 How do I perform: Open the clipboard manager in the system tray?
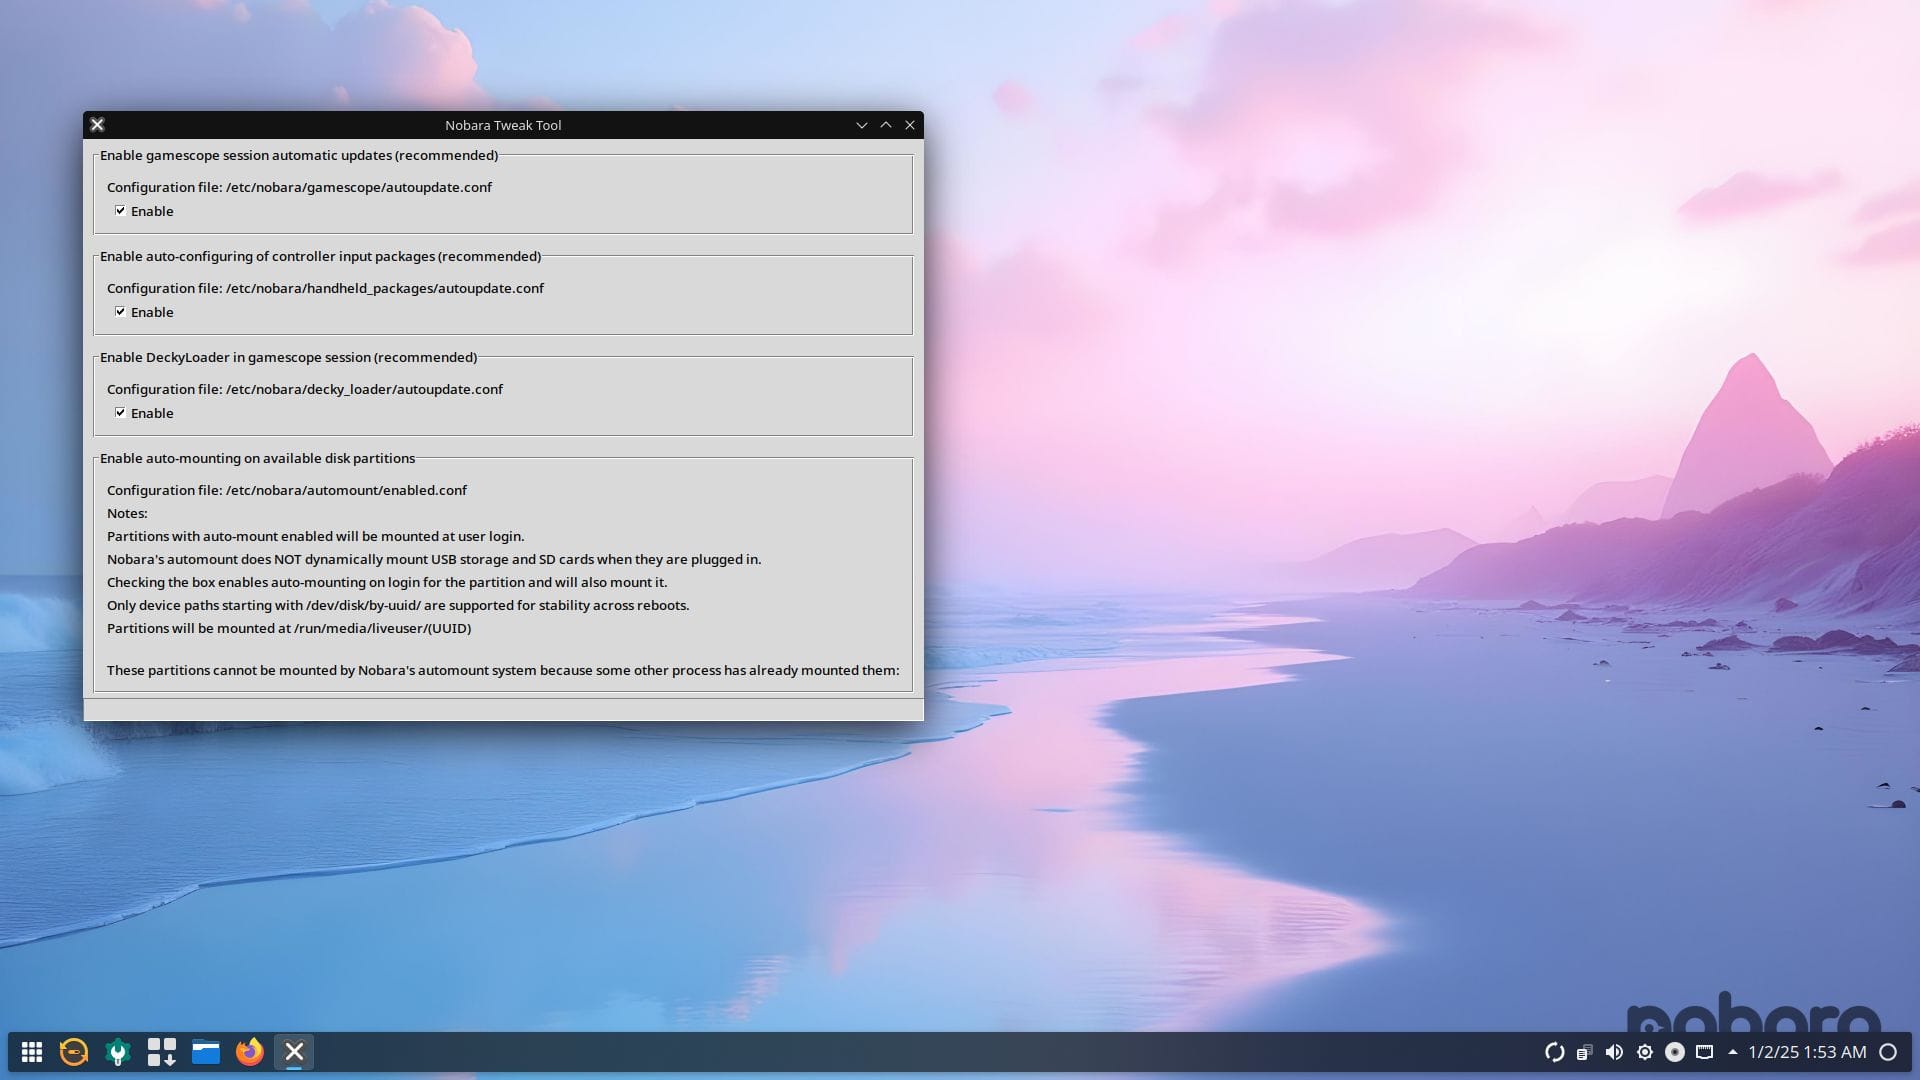tap(1585, 1052)
